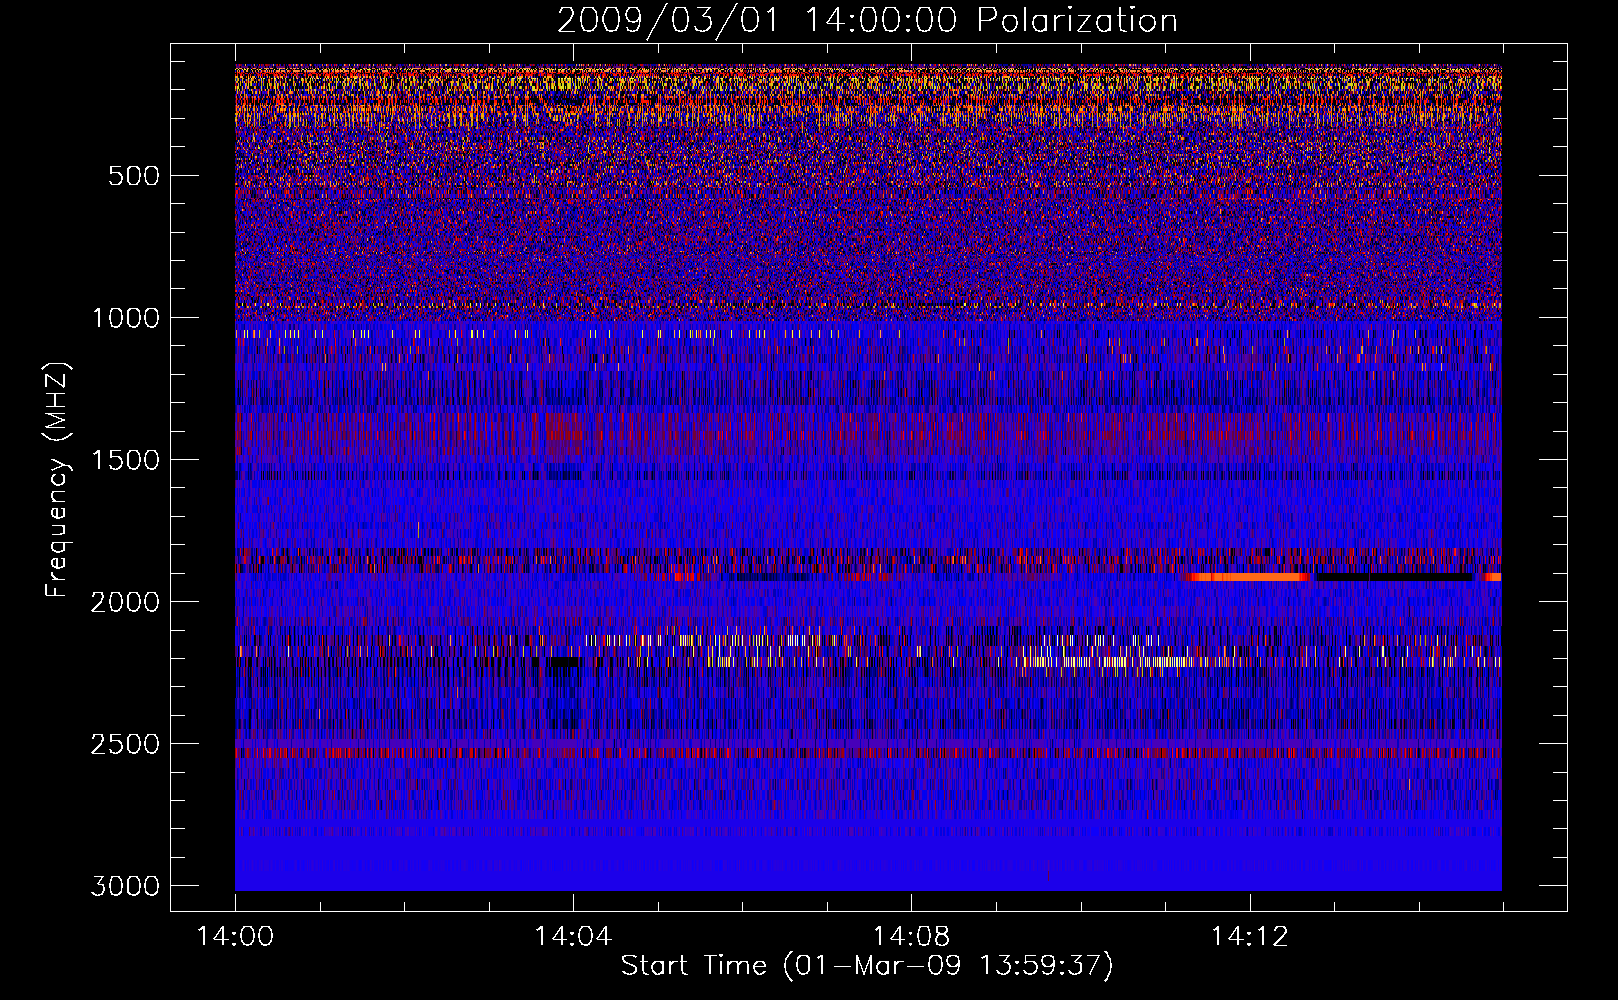
Task: Click the bright orange burst near 1900 MHz
Action: [x=1248, y=577]
